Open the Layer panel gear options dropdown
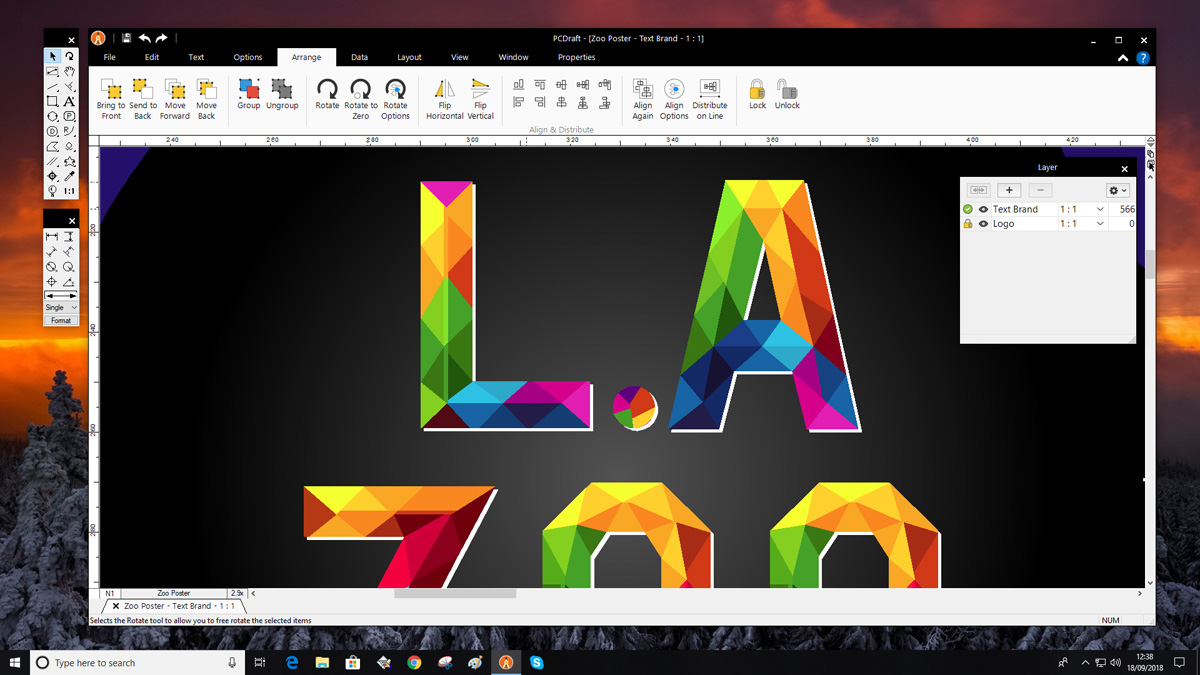The image size is (1200, 675). (1117, 190)
